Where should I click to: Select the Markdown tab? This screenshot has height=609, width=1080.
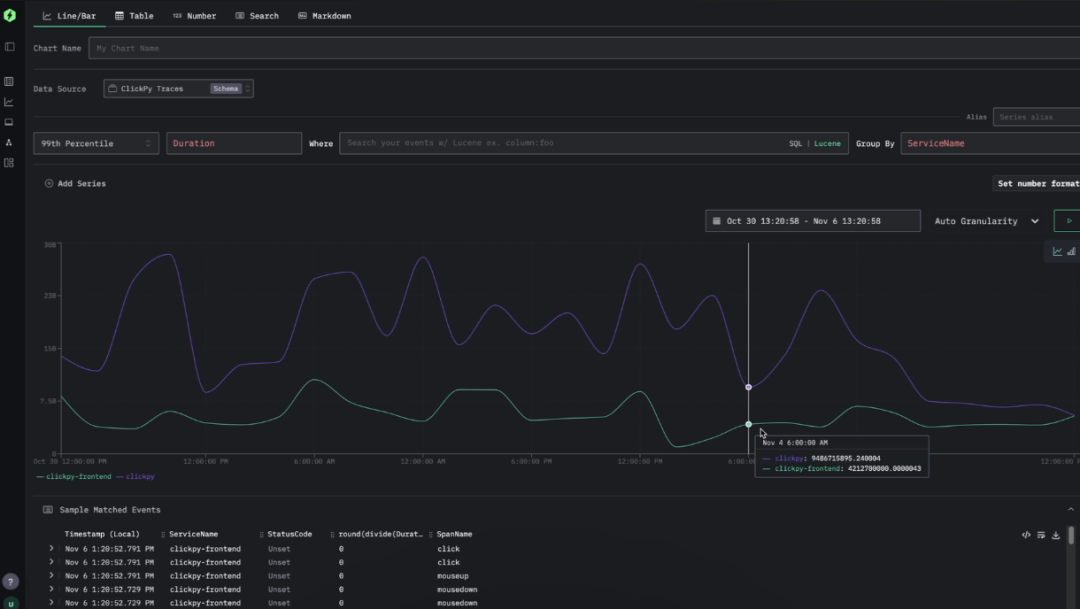click(324, 15)
